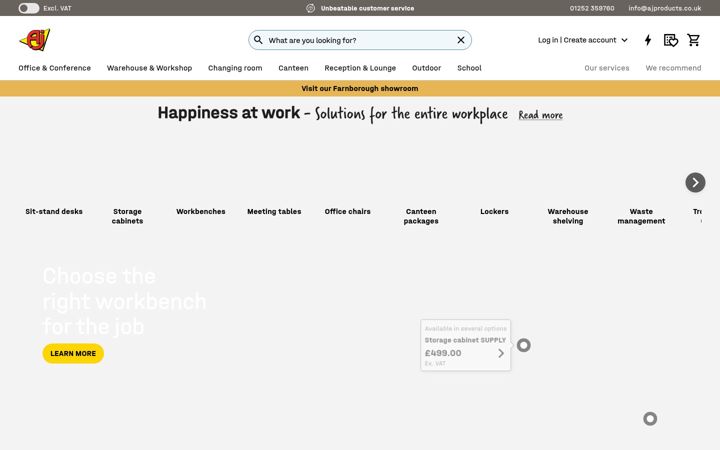Select Office chairs category

[348, 211]
